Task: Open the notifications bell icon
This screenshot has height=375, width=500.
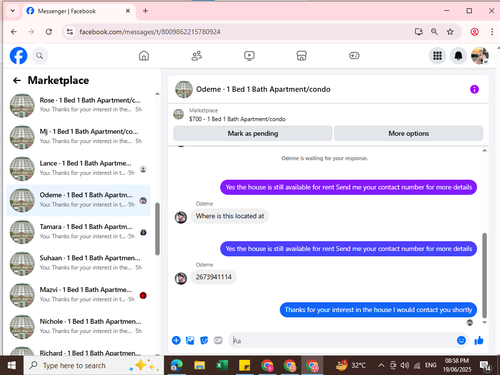Action: (459, 56)
